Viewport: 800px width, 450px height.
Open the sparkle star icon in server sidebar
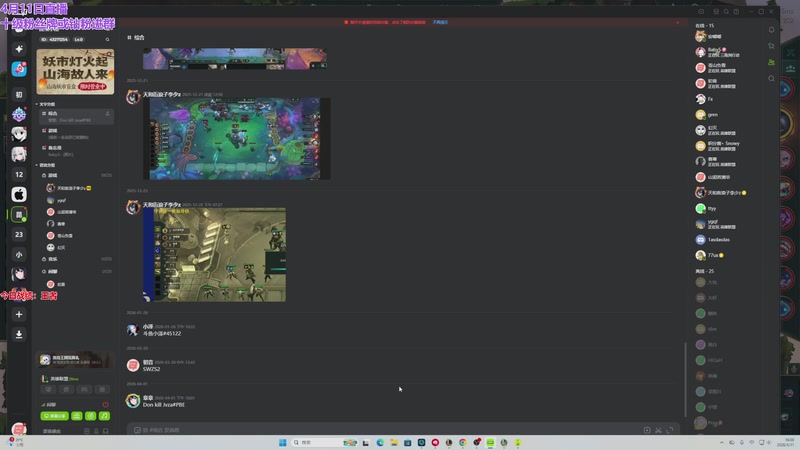(19, 49)
